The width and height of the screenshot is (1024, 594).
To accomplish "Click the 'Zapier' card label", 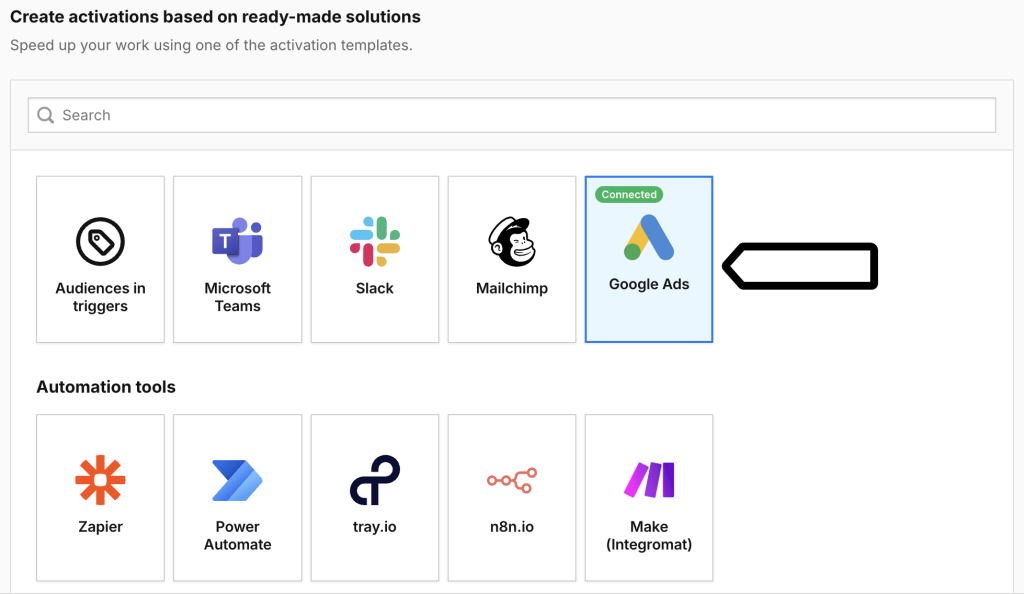I will click(x=101, y=527).
